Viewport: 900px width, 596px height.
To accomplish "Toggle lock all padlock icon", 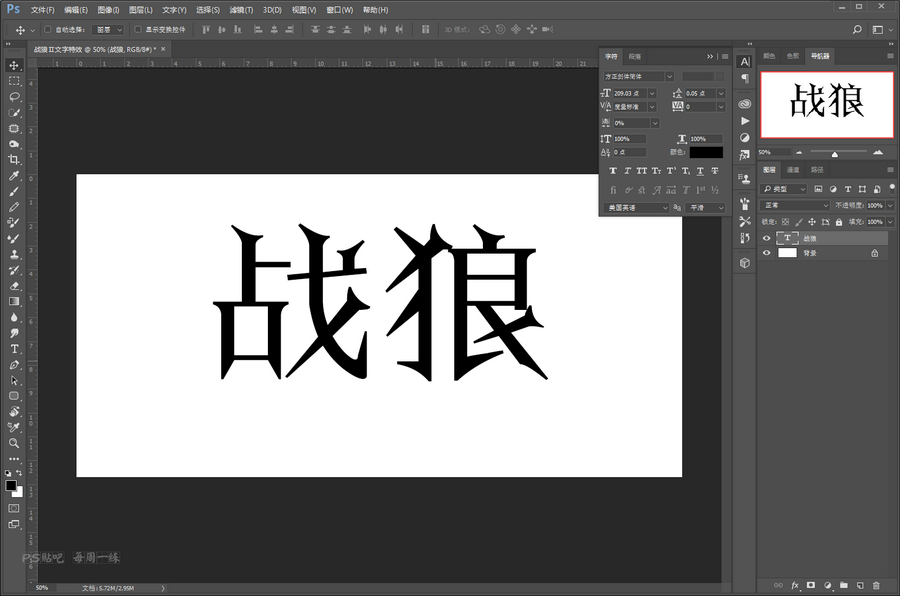I will (x=839, y=222).
